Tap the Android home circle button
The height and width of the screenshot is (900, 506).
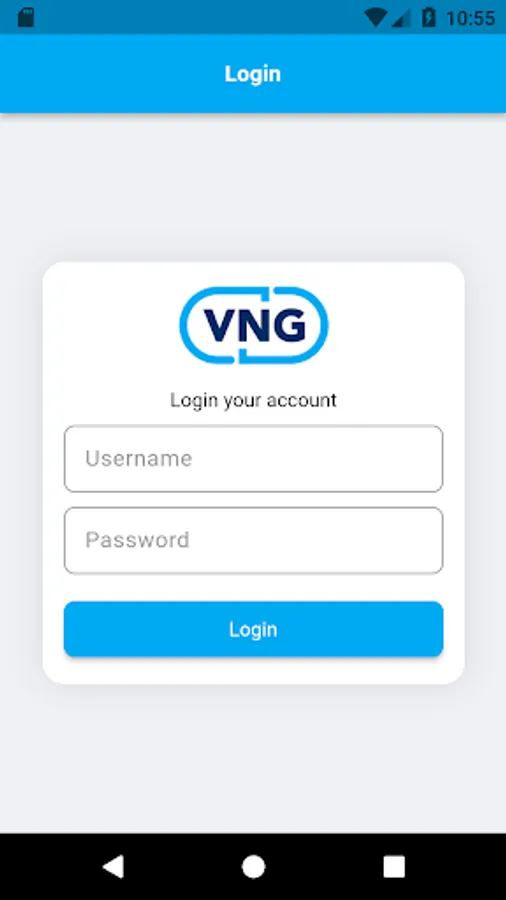(253, 867)
